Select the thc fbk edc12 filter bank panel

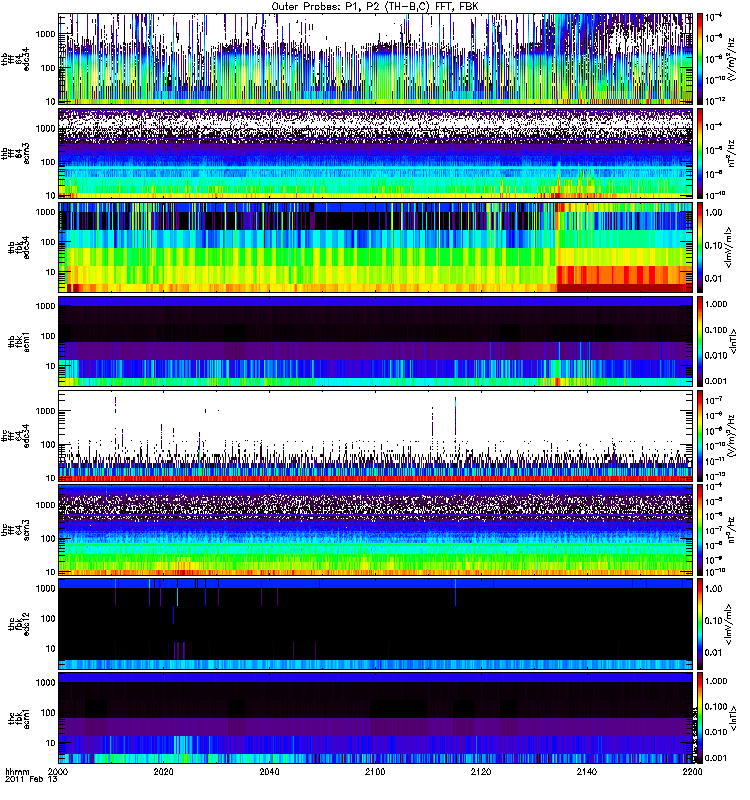pyautogui.click(x=375, y=622)
